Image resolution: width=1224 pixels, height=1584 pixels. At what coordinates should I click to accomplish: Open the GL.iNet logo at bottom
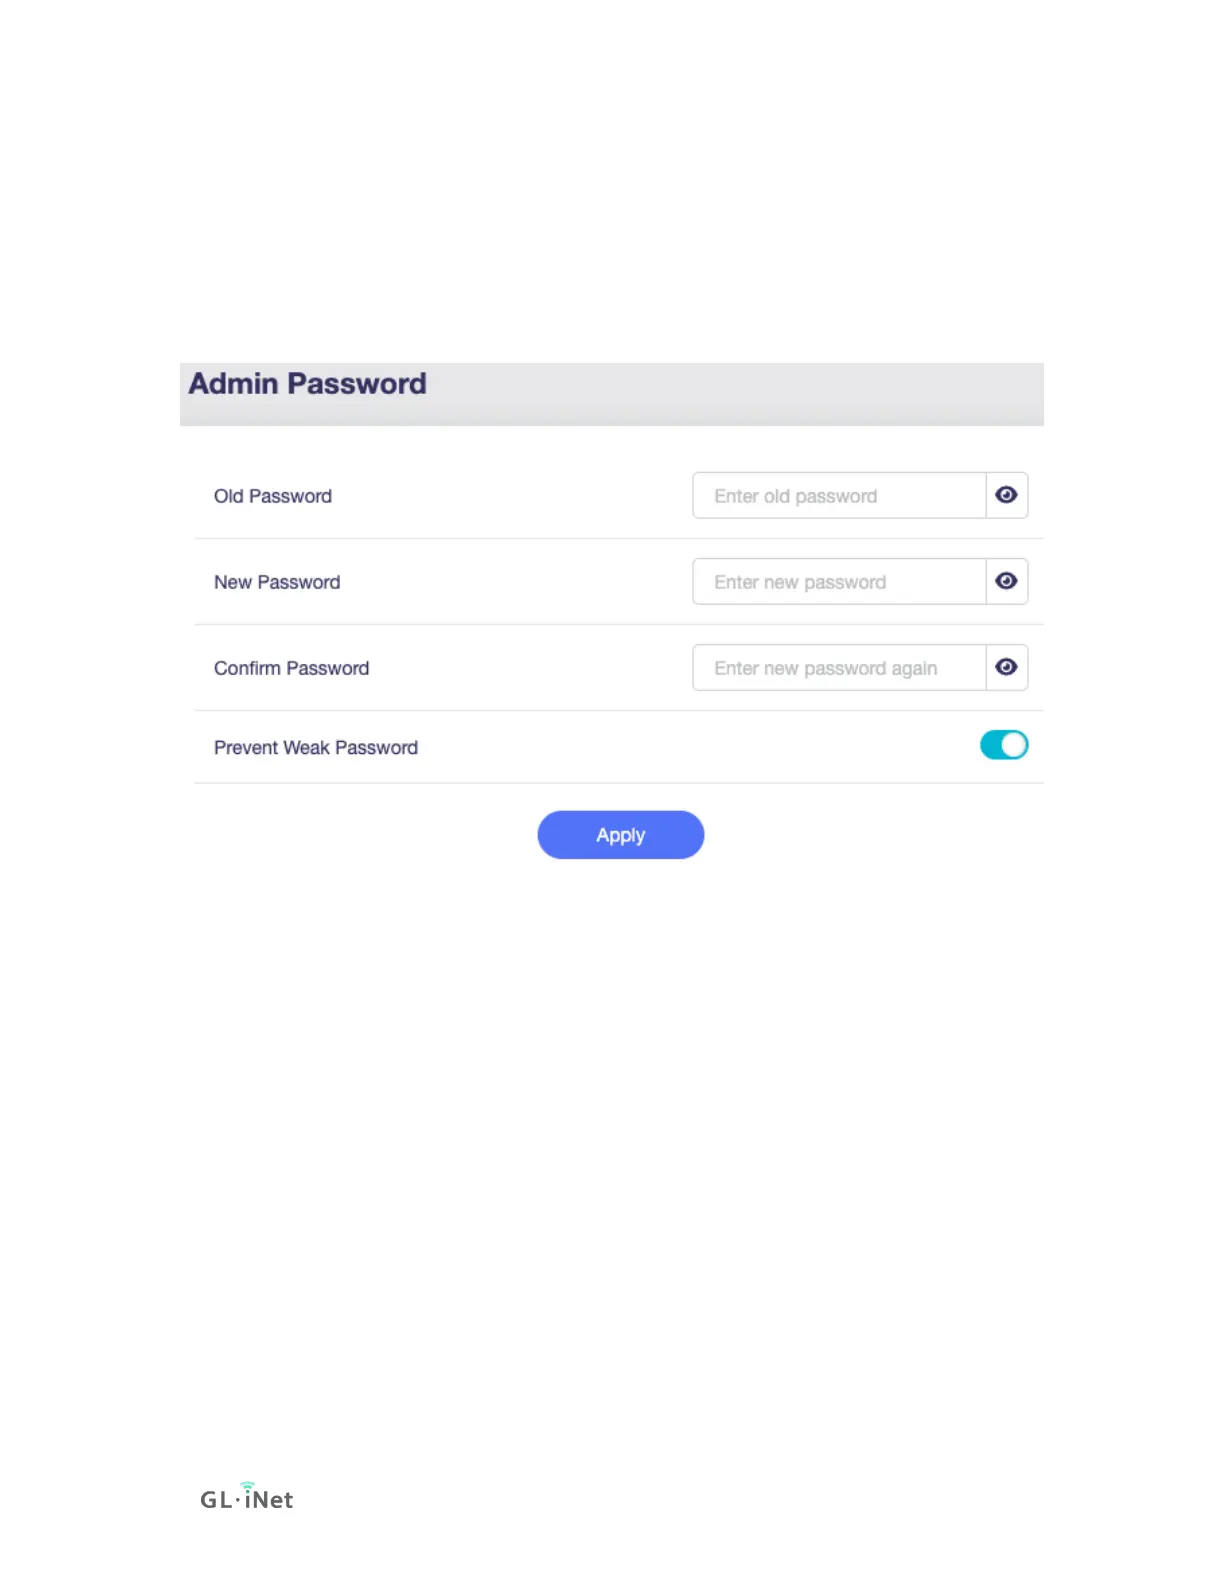(247, 1497)
